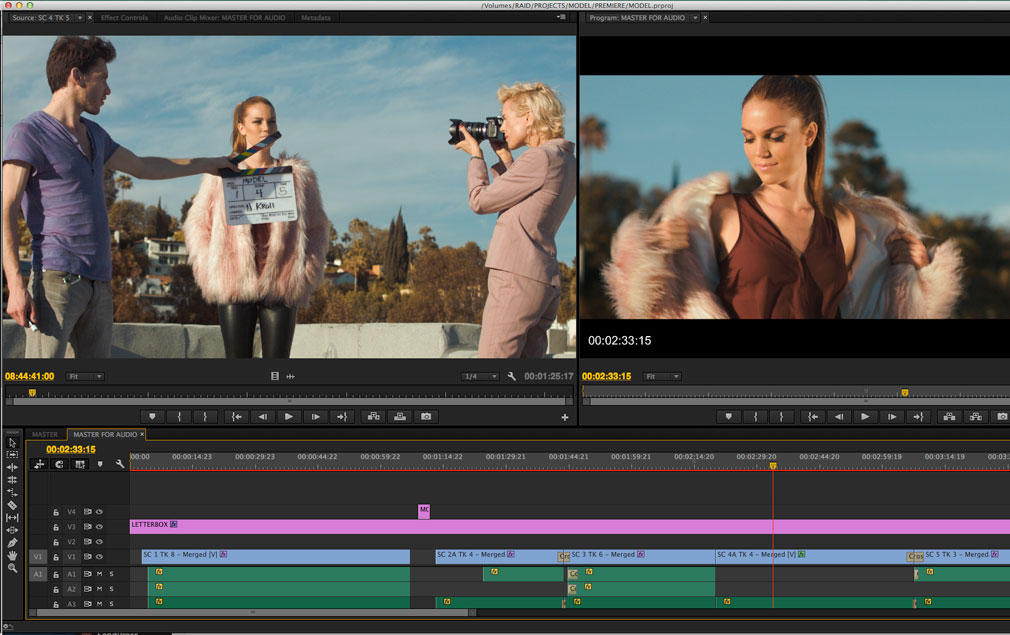Open timeline display settings wrench icon

(120, 464)
